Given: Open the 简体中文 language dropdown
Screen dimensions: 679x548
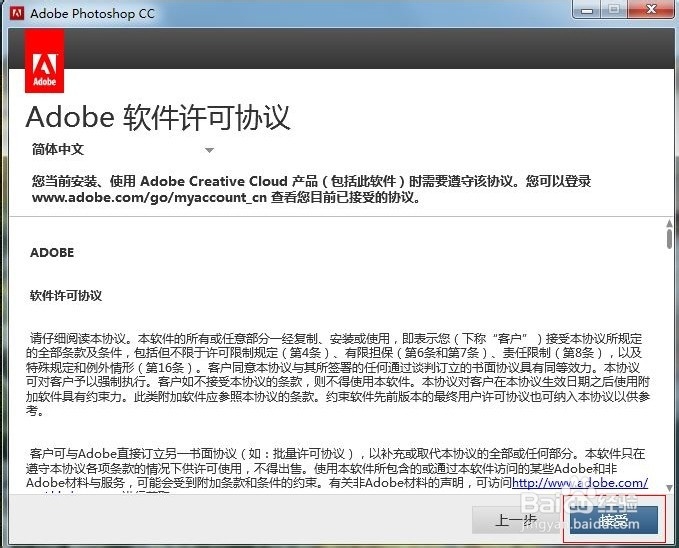Looking at the screenshot, I should 123,150.
